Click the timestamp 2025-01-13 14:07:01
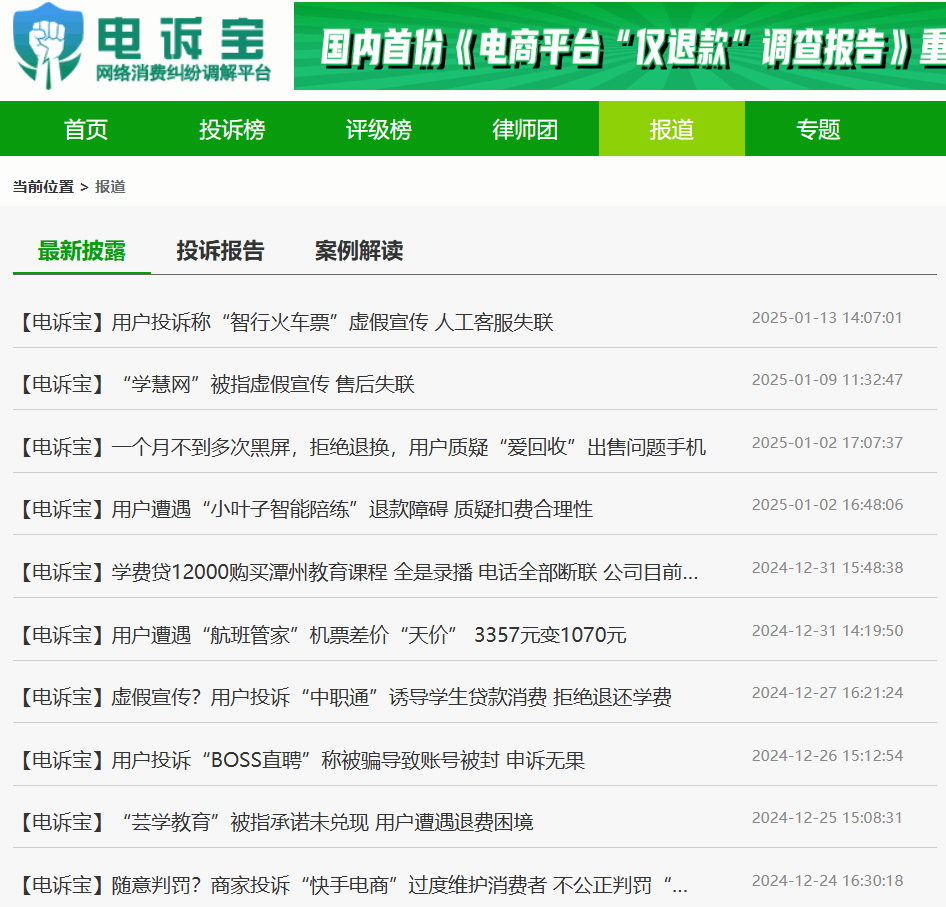The height and width of the screenshot is (907, 946). pyautogui.click(x=827, y=318)
